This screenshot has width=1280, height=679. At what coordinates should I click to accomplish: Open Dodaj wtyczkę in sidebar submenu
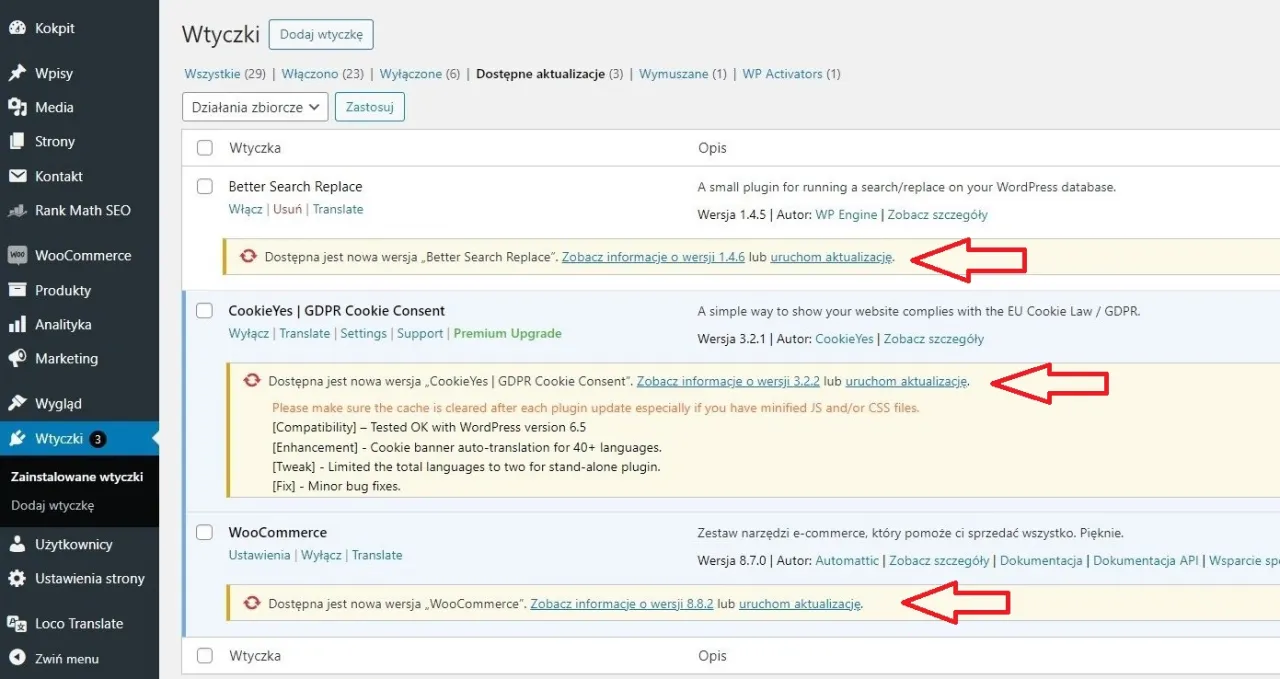[52, 505]
